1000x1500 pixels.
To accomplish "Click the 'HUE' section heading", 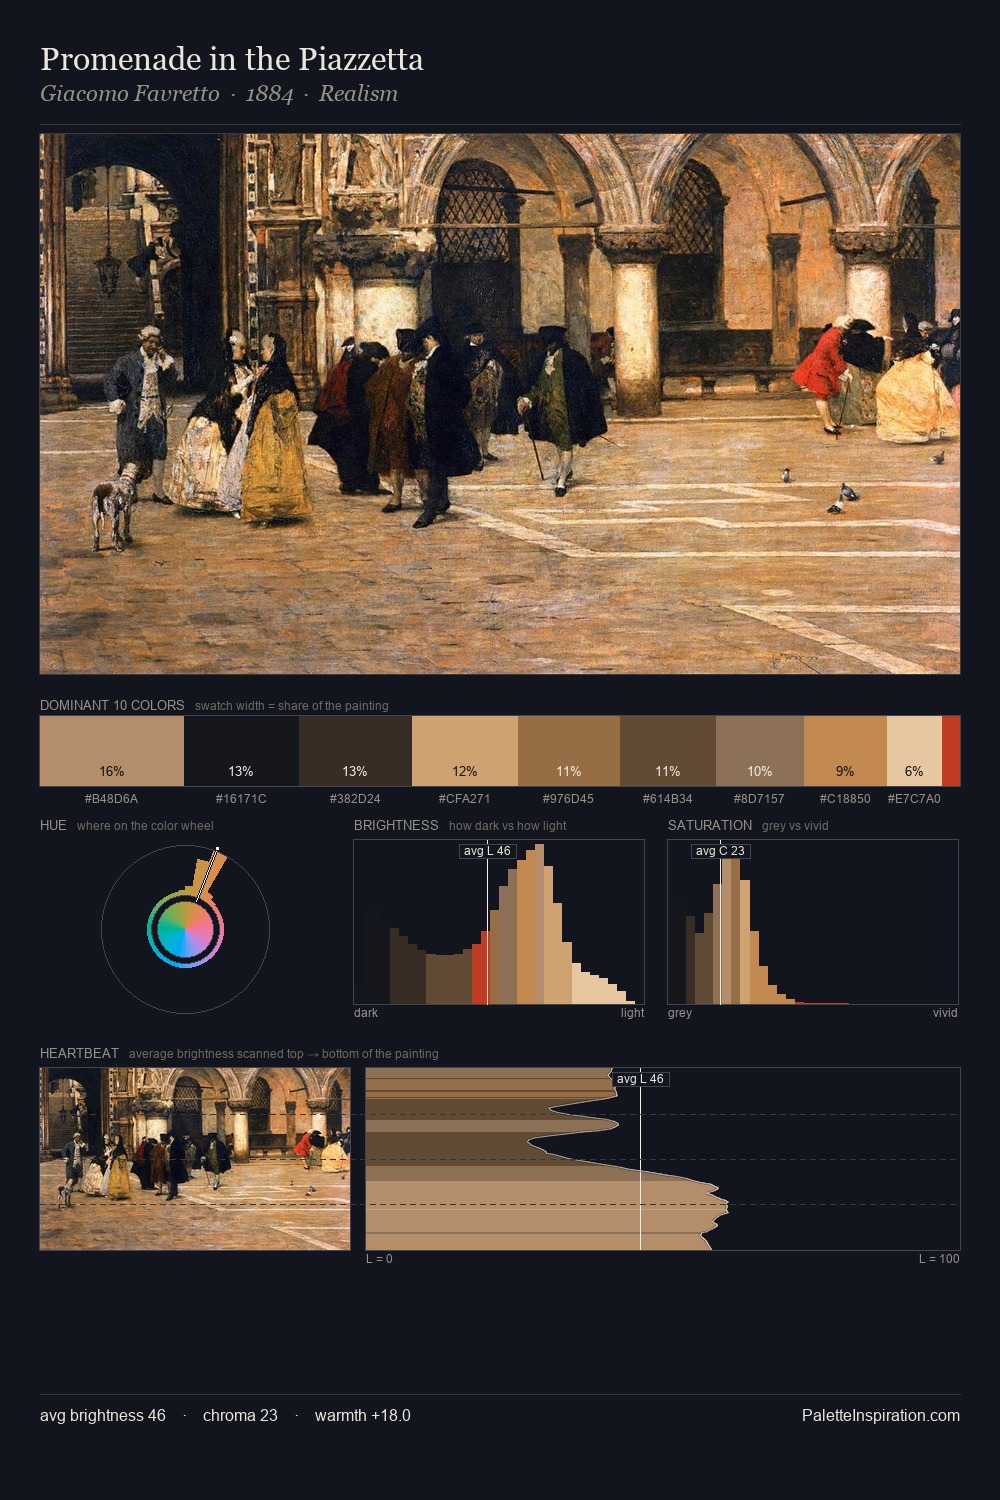I will tap(53, 825).
